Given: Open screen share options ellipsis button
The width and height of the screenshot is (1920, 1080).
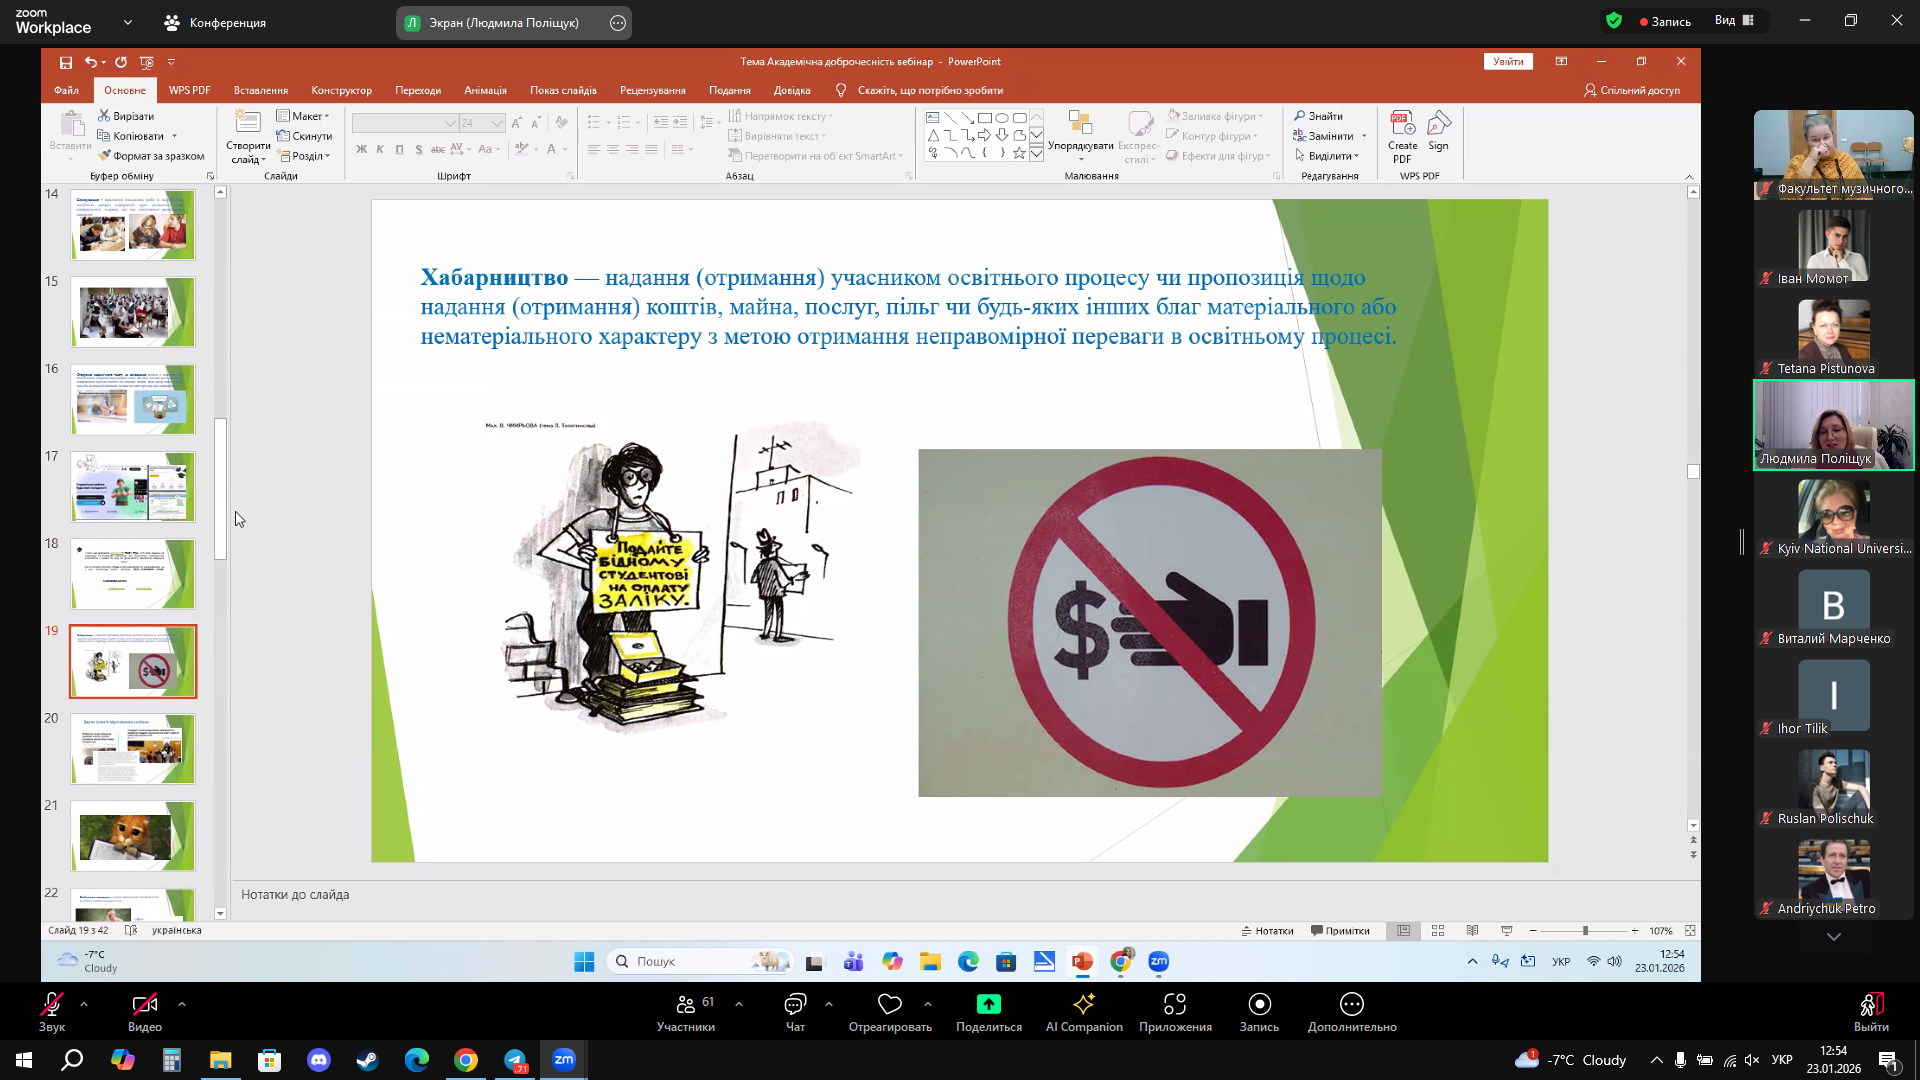Looking at the screenshot, I should pyautogui.click(x=618, y=23).
